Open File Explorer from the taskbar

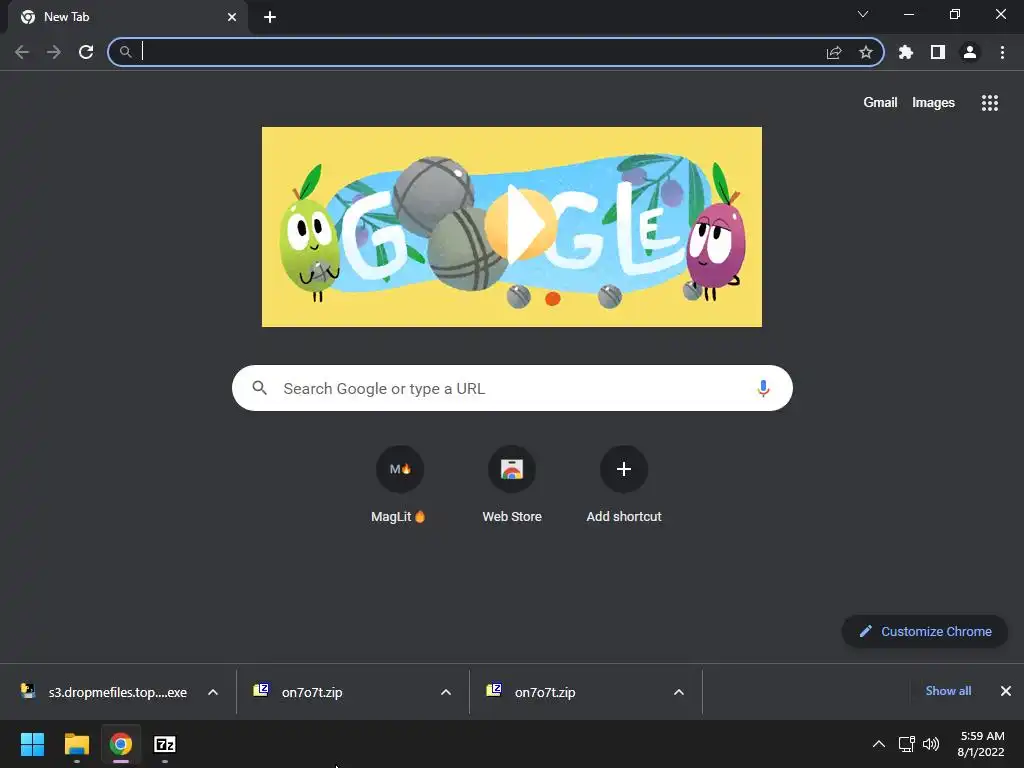pos(76,744)
